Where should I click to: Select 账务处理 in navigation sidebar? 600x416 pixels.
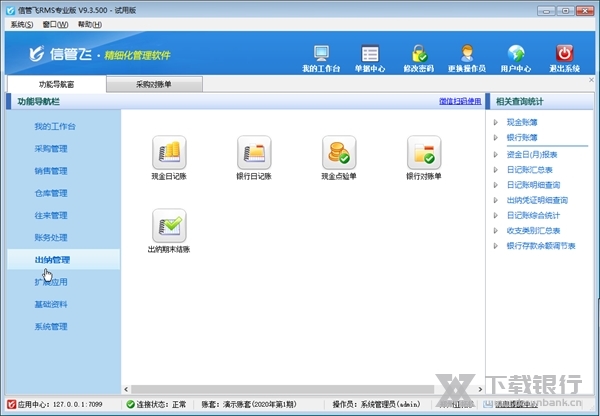coord(51,237)
